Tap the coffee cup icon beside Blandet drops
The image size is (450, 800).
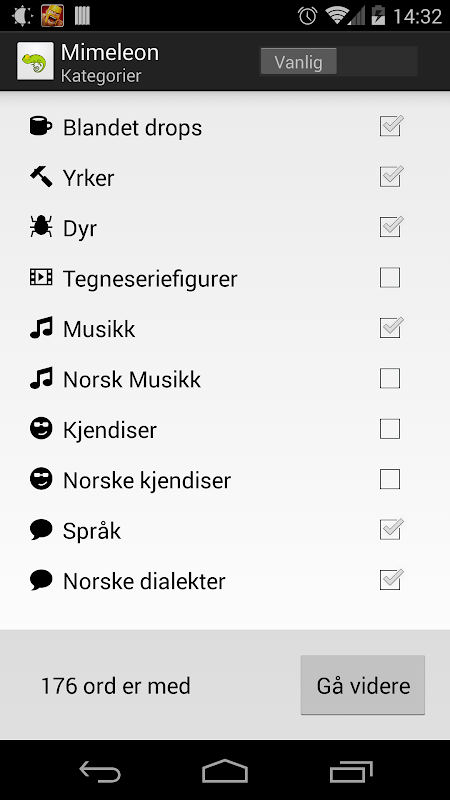pos(41,126)
